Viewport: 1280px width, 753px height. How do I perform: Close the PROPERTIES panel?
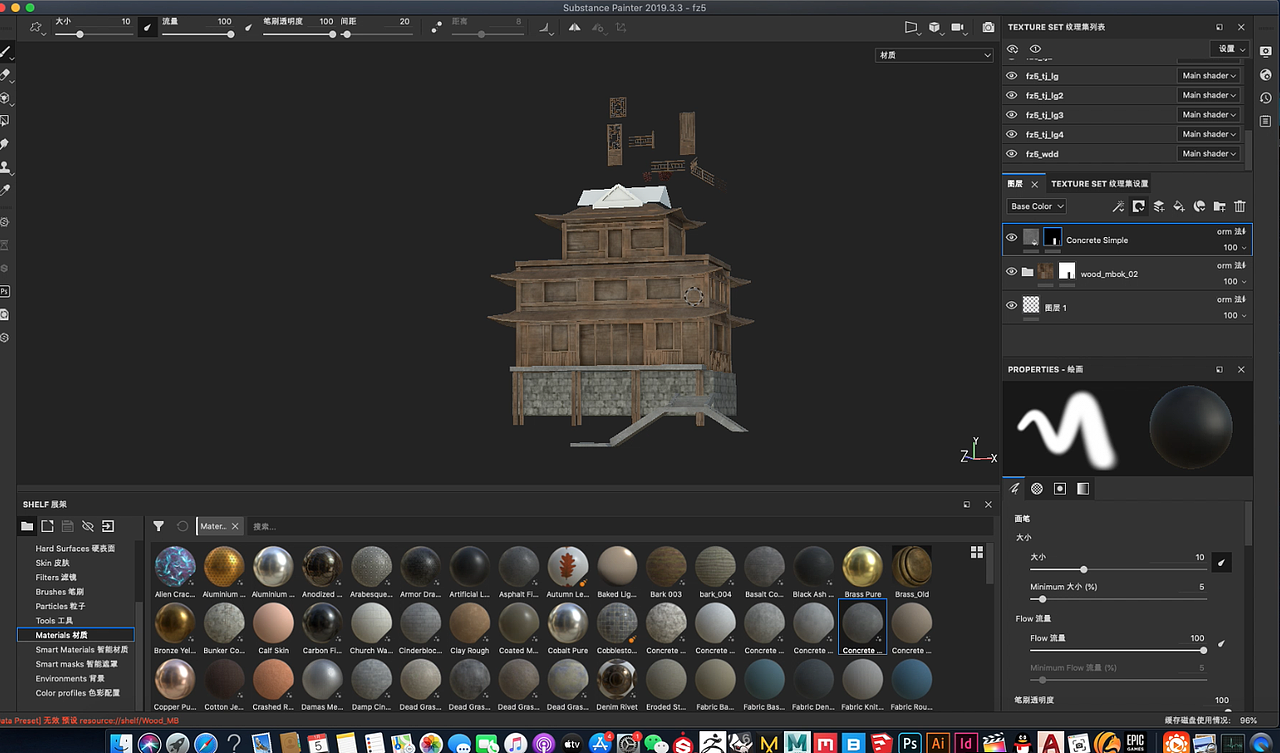[1241, 369]
